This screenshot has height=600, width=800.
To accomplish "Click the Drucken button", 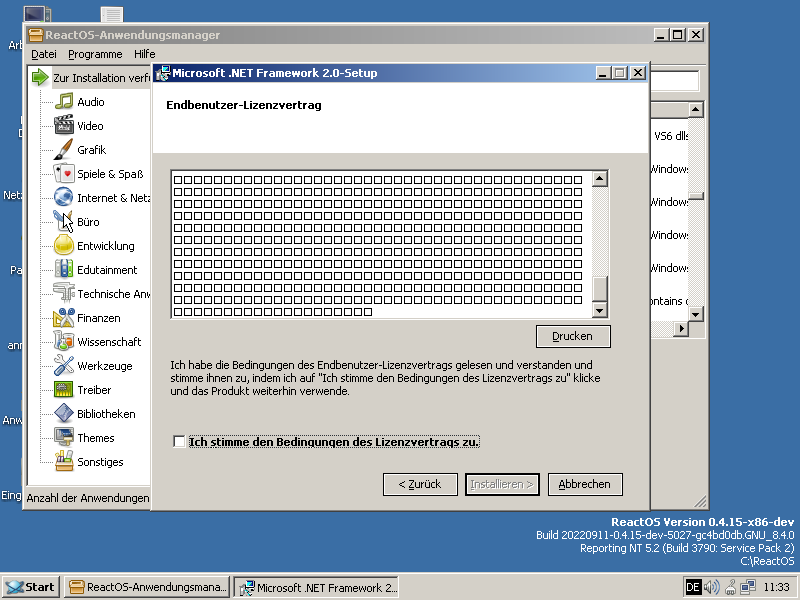I will point(573,336).
